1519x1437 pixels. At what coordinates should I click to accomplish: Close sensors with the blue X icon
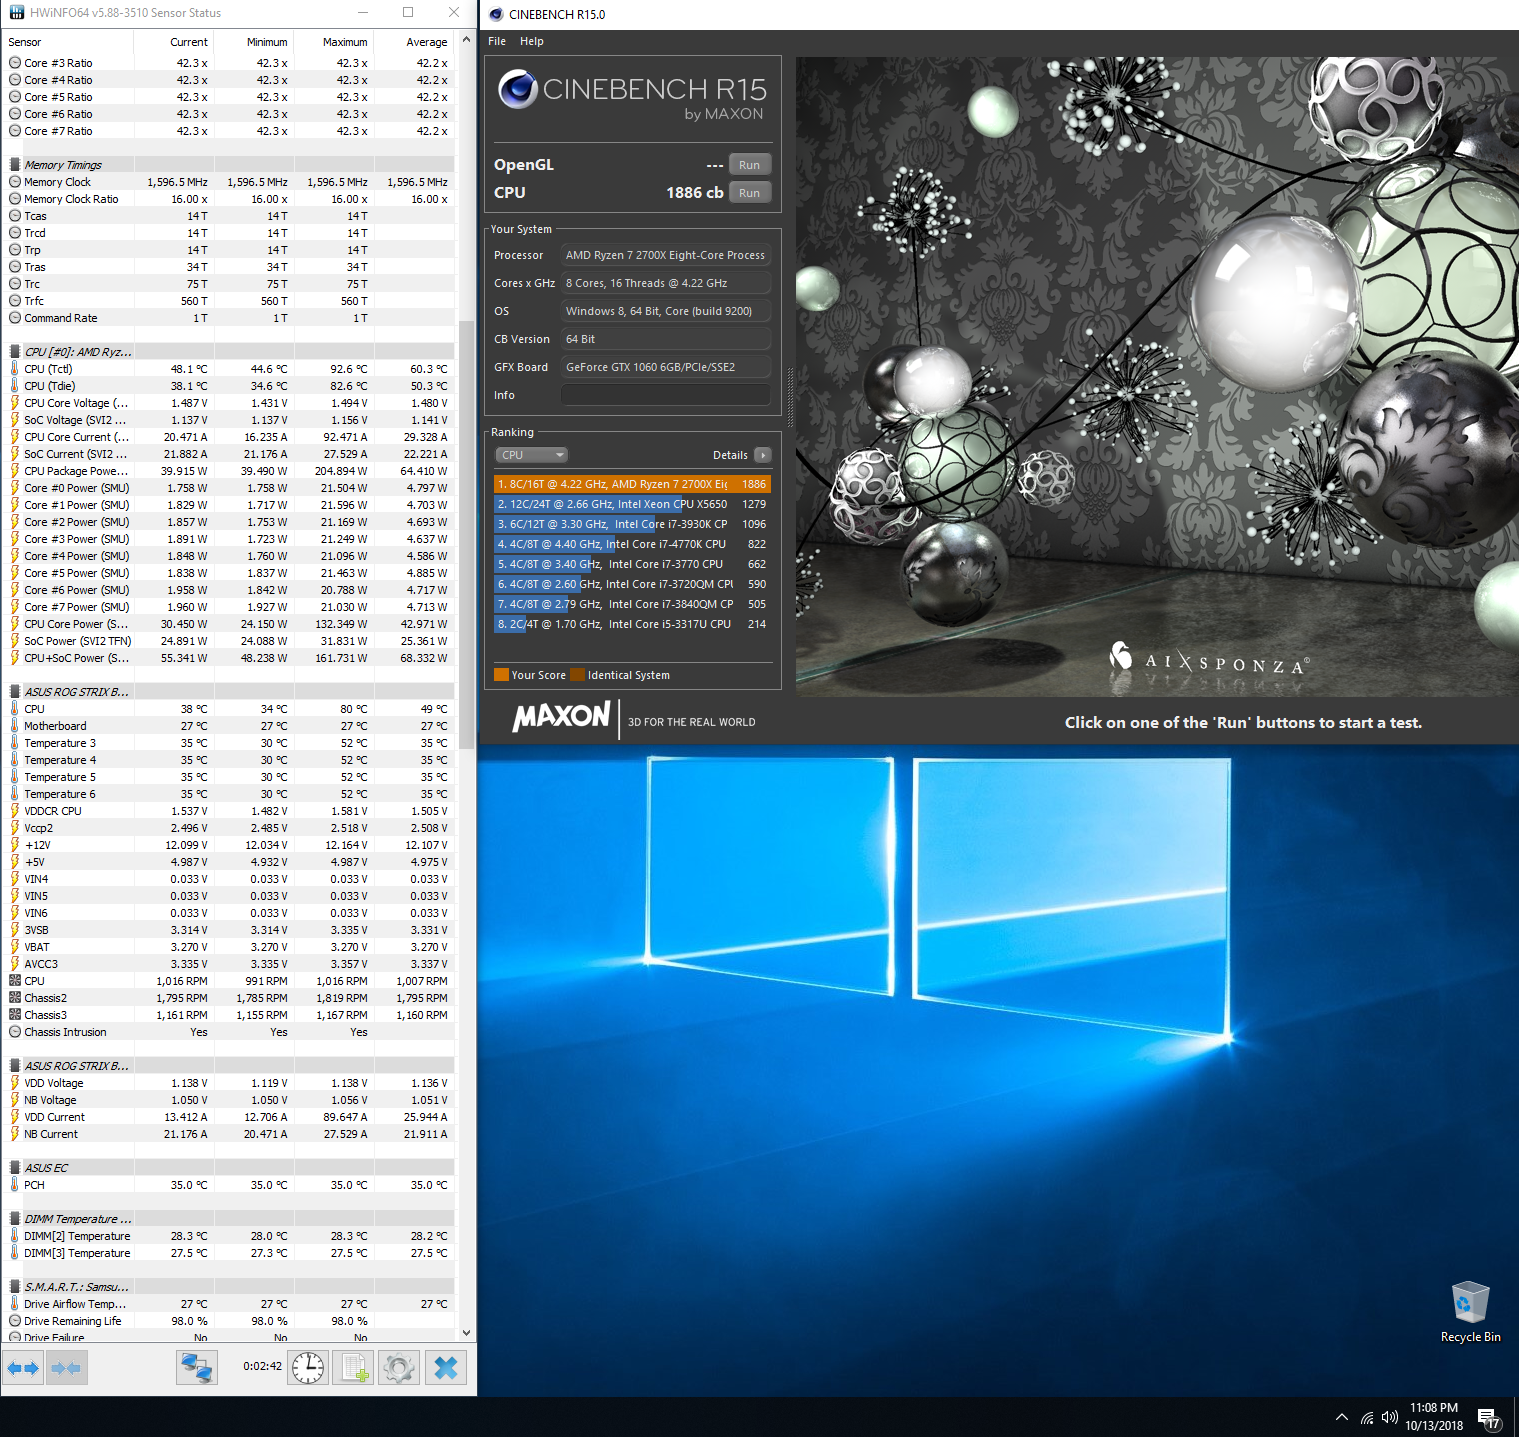(446, 1367)
